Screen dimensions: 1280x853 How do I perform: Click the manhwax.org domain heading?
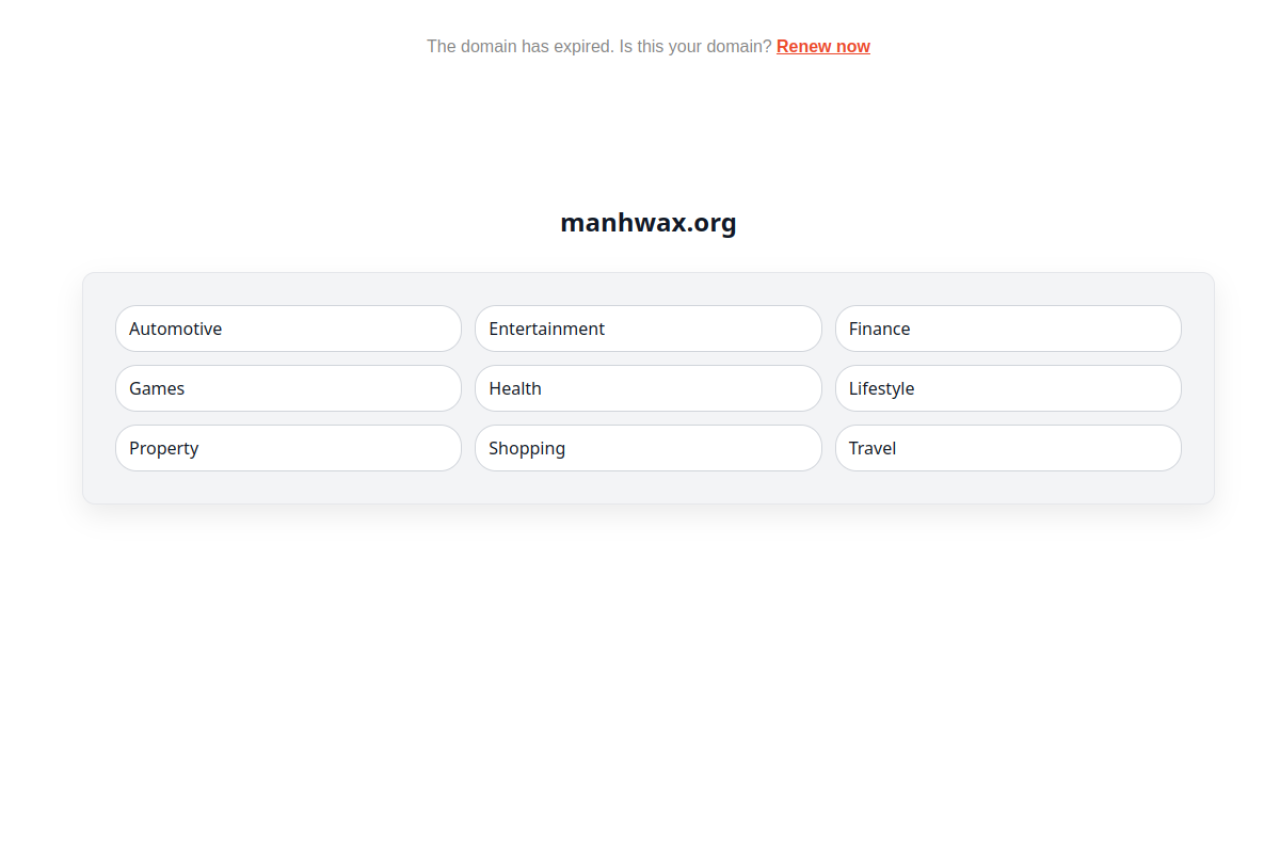(648, 222)
